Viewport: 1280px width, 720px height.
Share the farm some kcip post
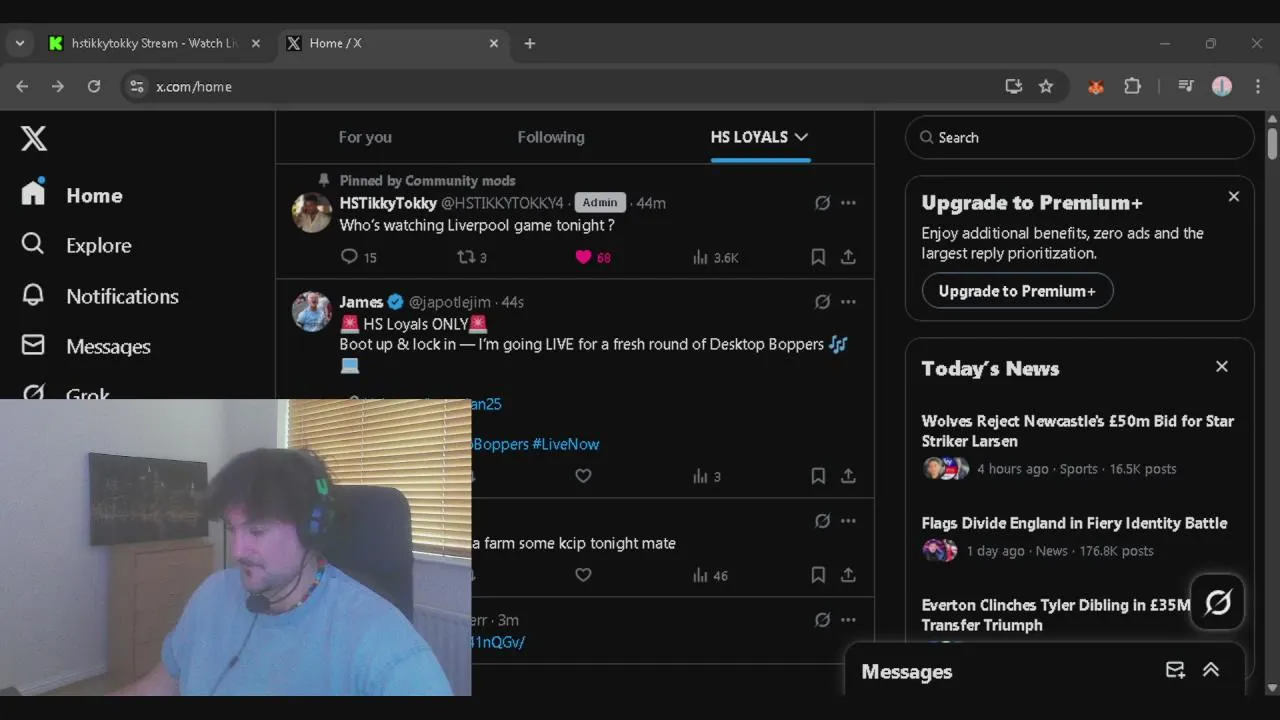pyautogui.click(x=848, y=575)
